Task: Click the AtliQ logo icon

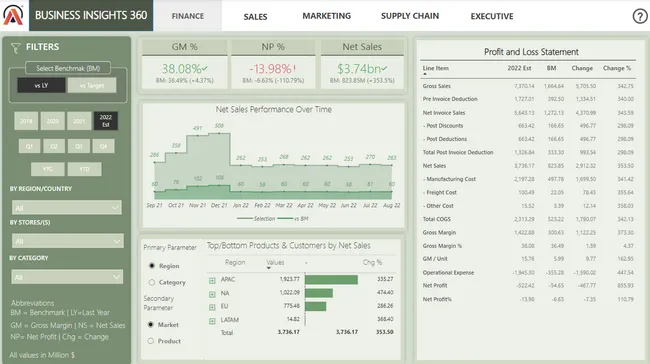Action: [x=13, y=15]
